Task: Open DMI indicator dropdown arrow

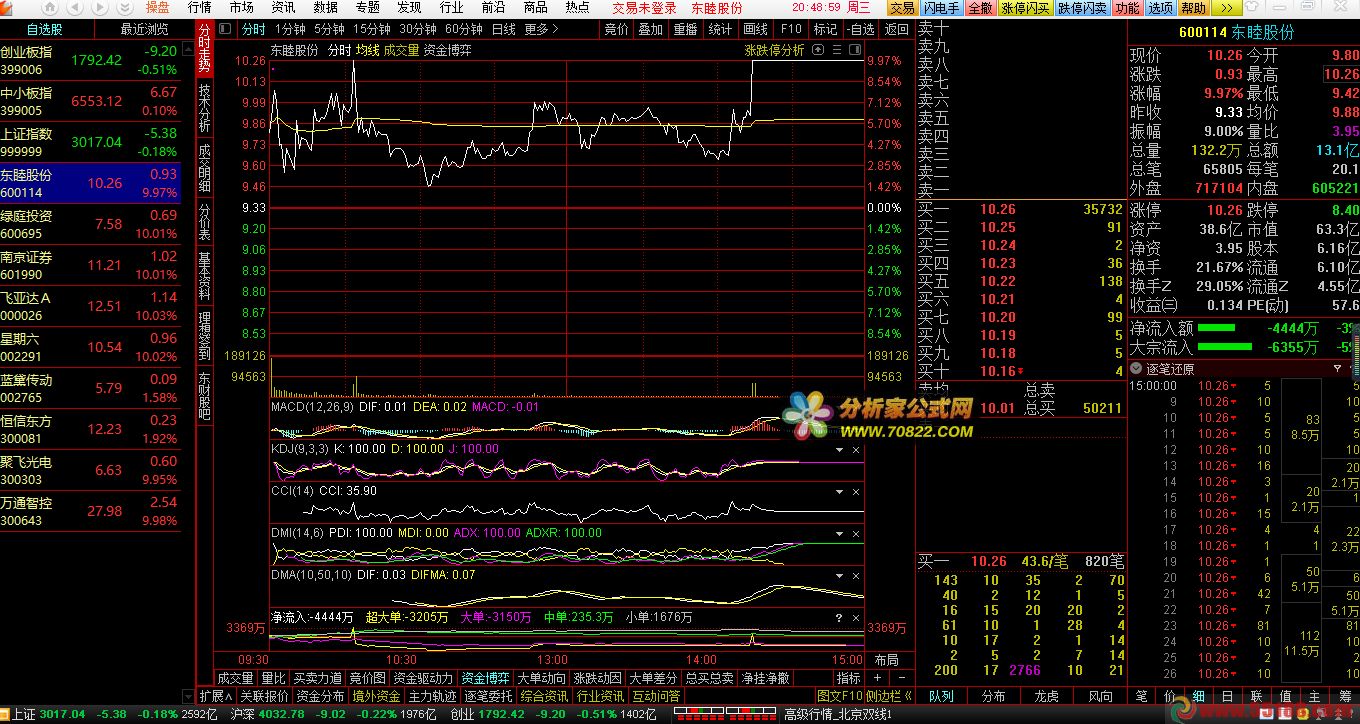Action: tap(840, 534)
